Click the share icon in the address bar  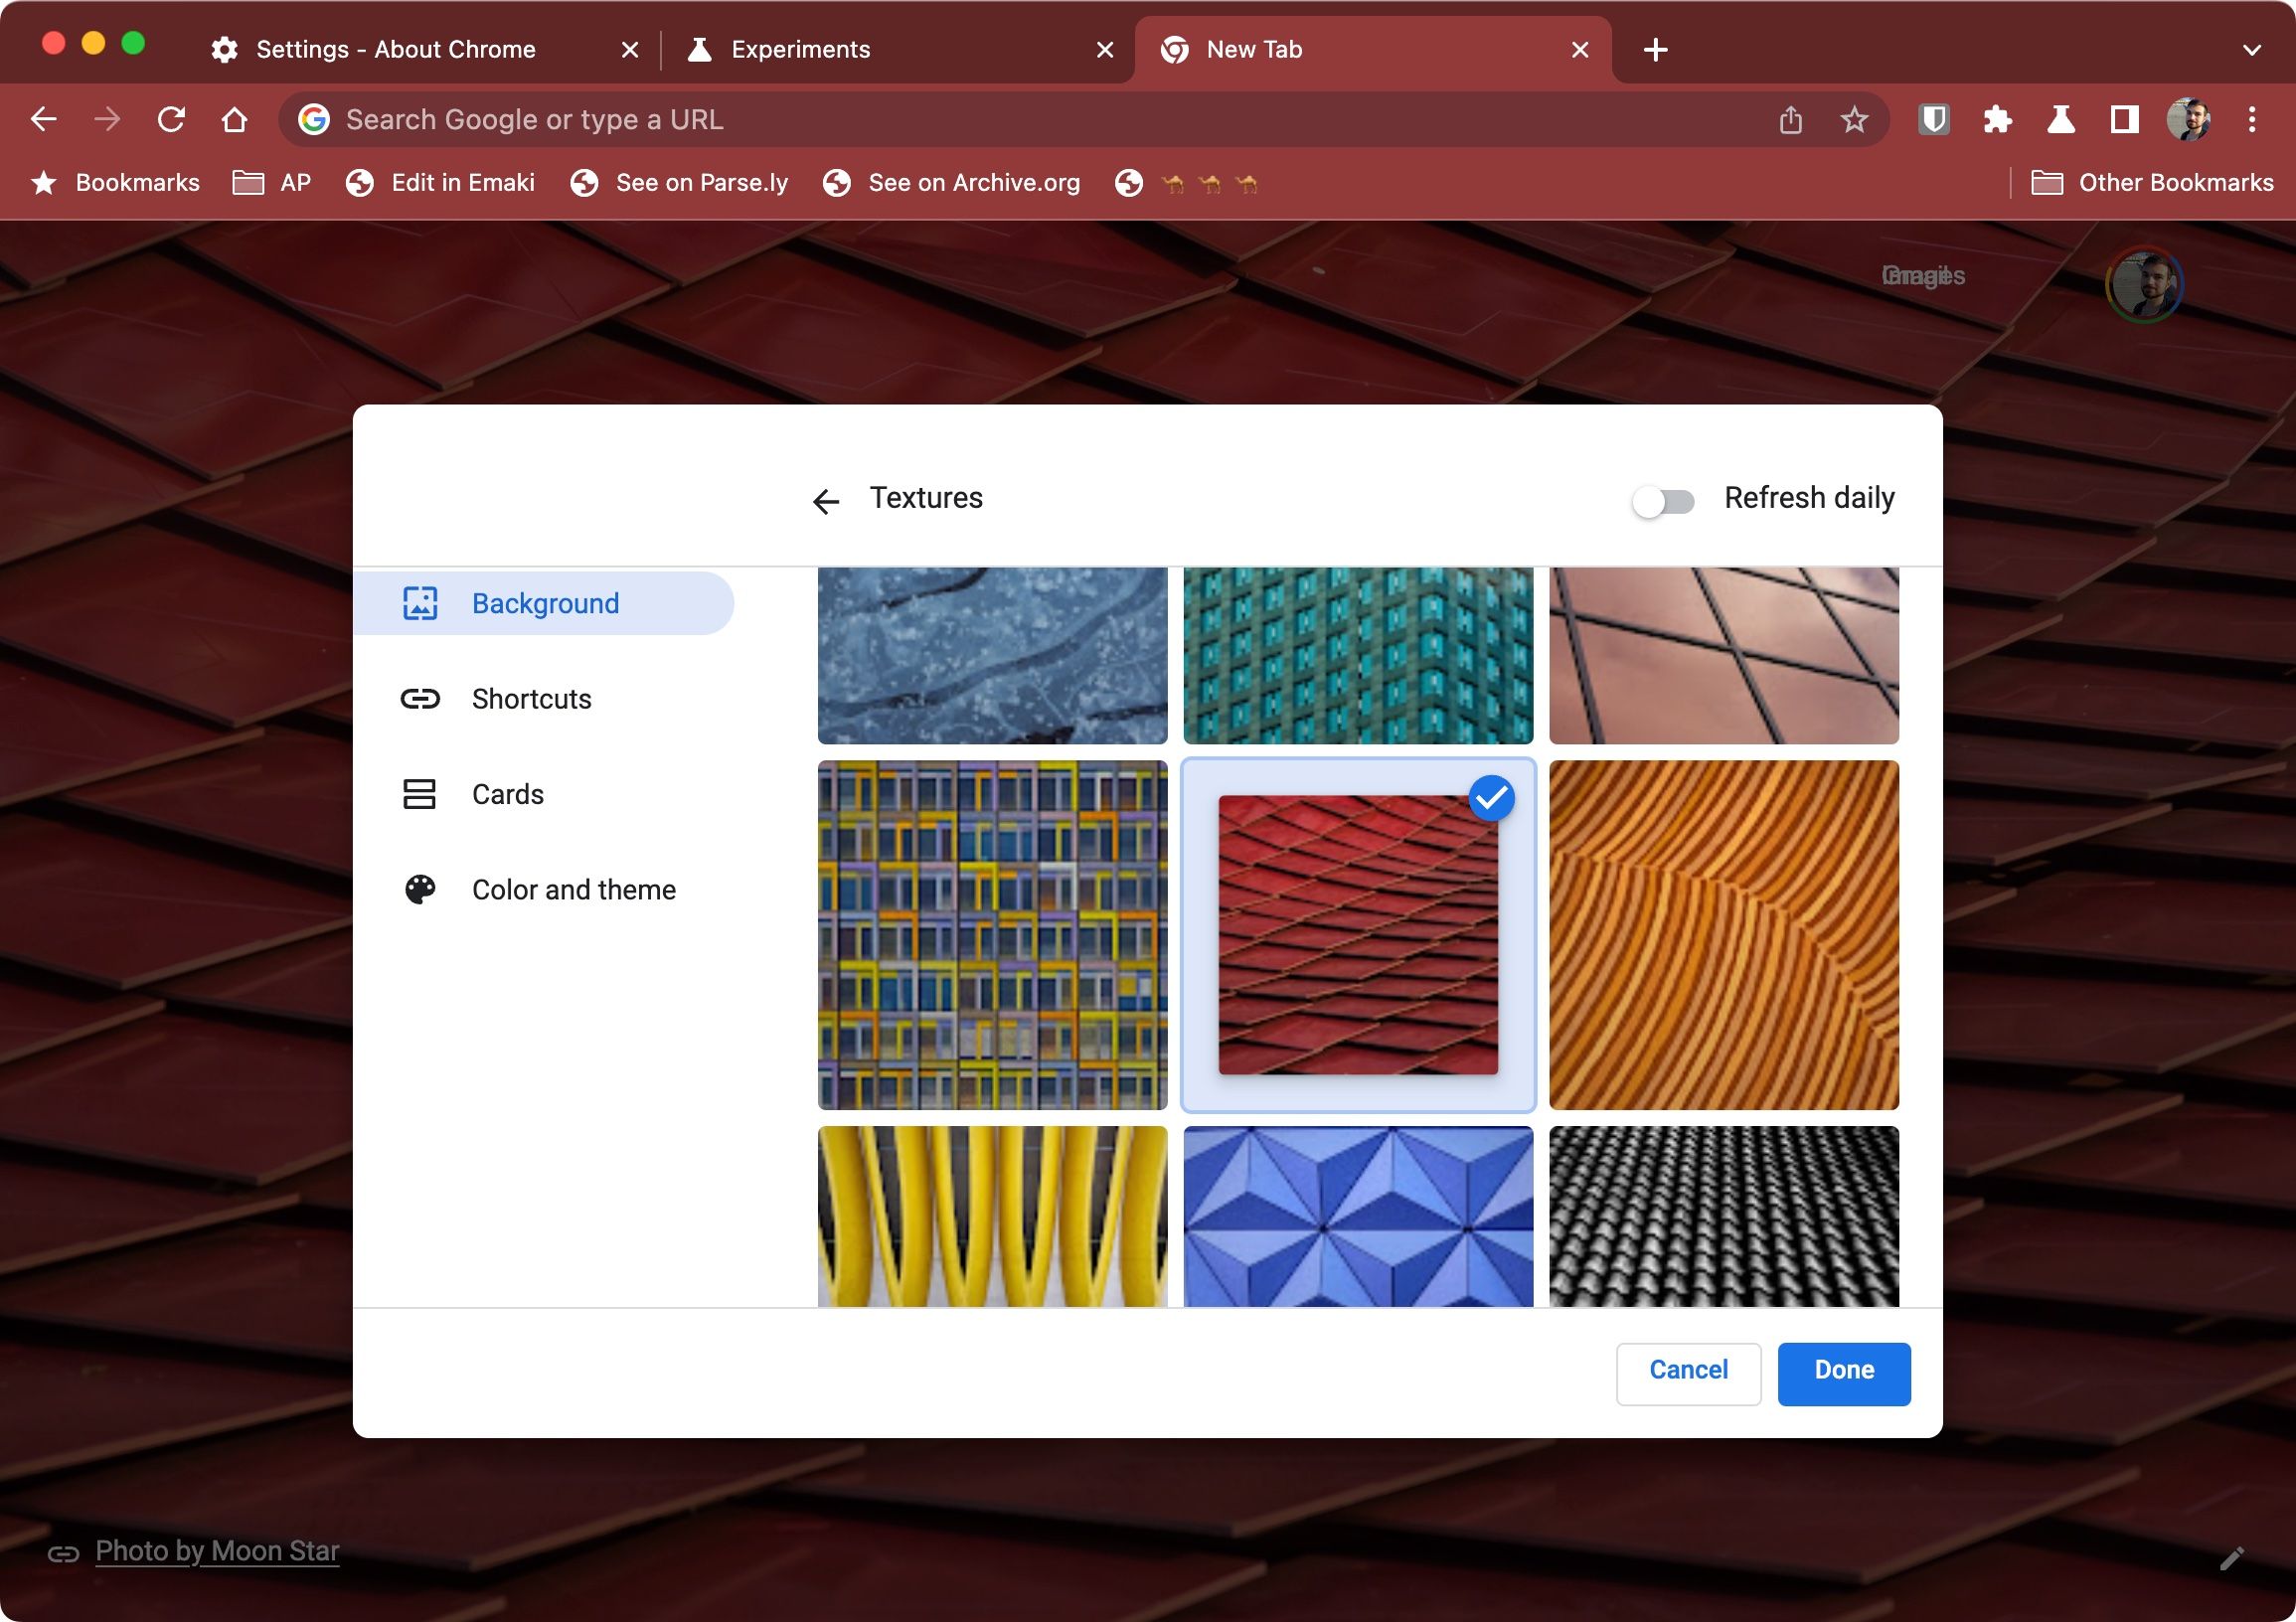point(1790,119)
